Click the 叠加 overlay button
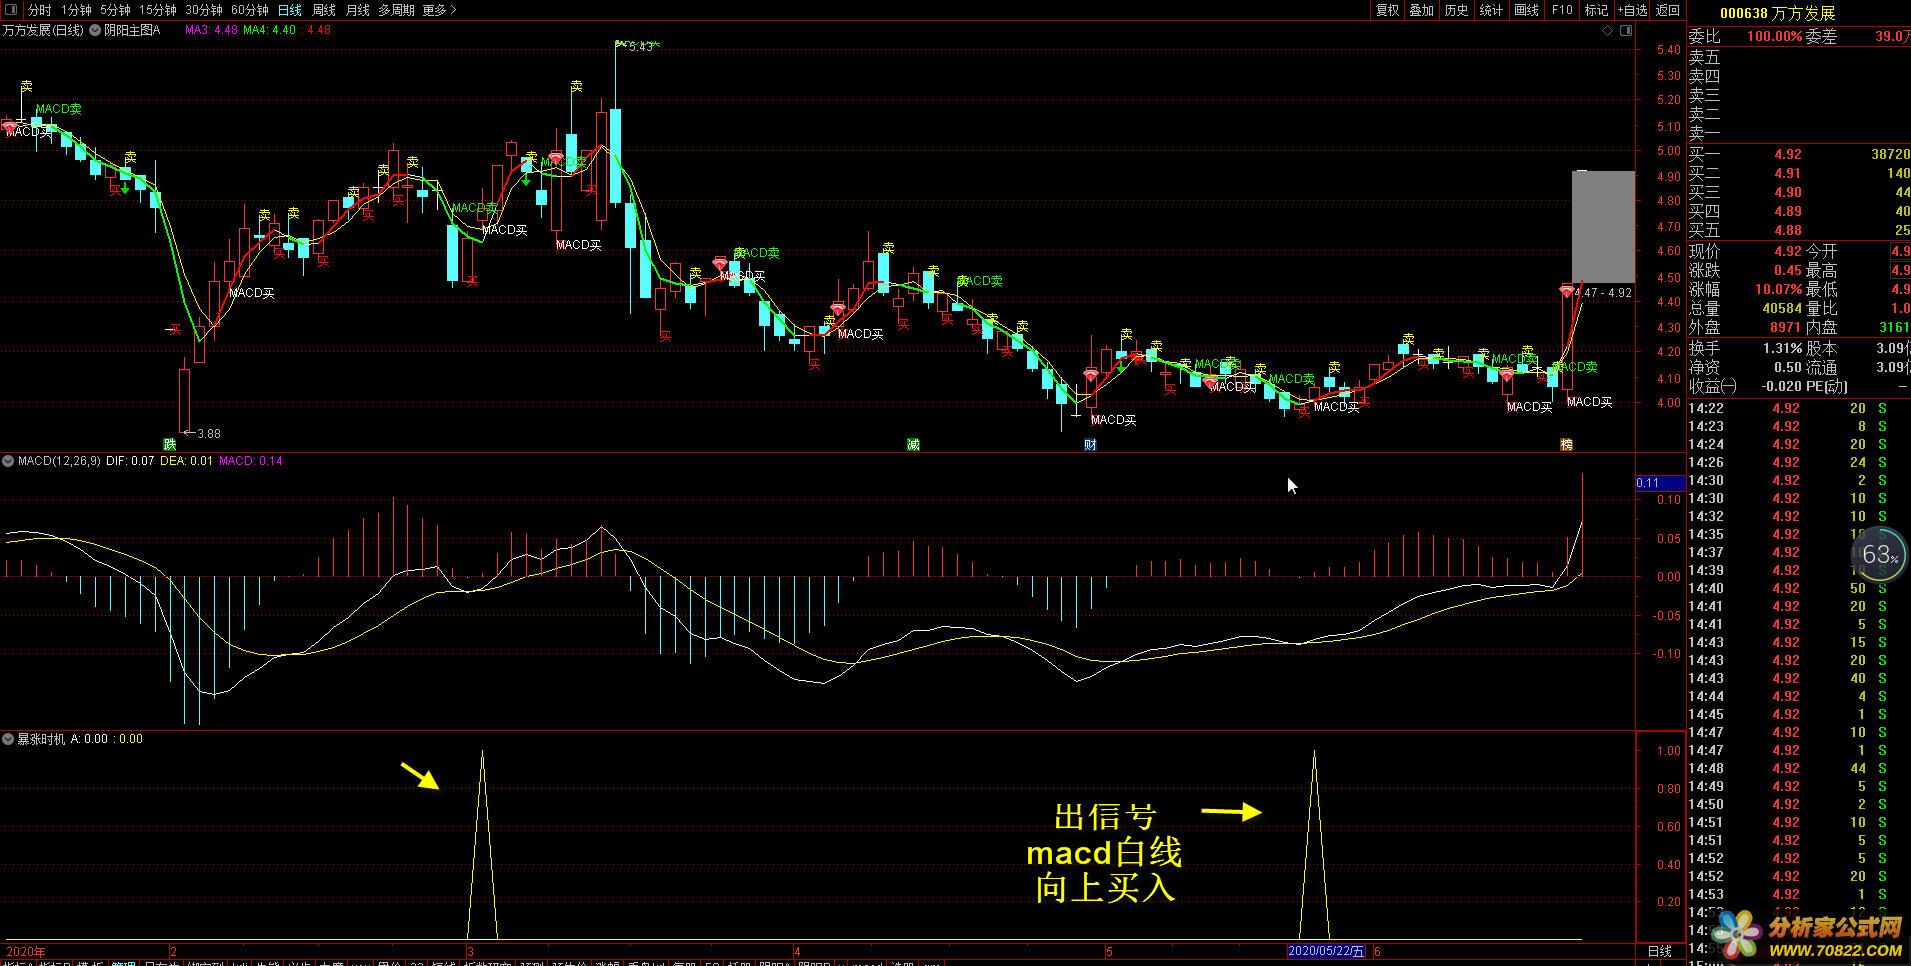This screenshot has height=966, width=1911. [x=1421, y=10]
